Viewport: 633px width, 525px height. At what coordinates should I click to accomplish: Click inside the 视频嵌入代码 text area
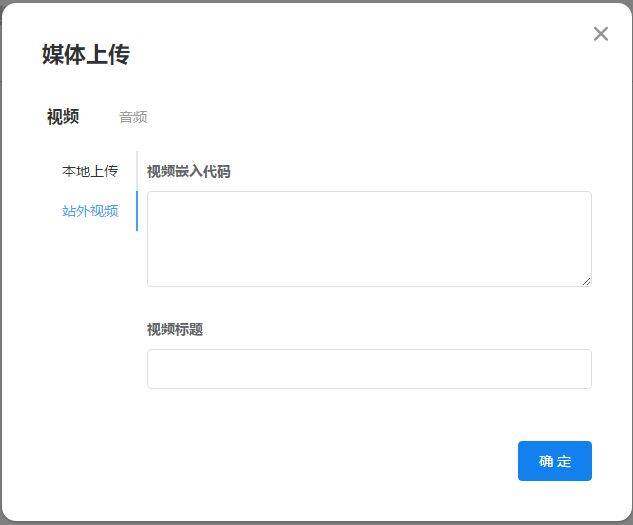(x=369, y=239)
